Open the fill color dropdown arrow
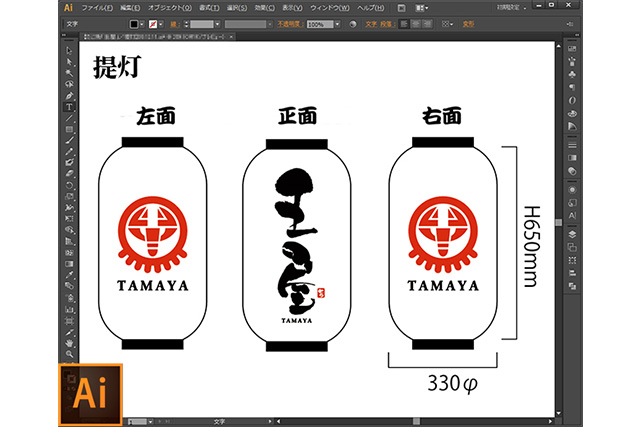 [x=142, y=24]
